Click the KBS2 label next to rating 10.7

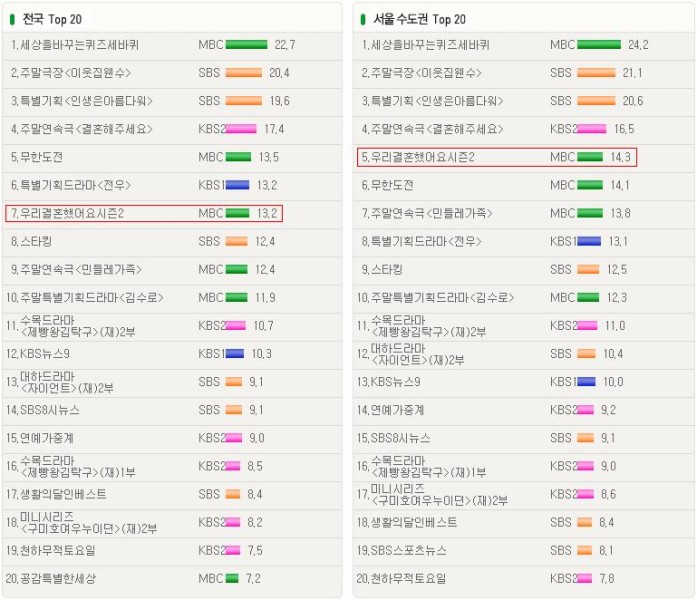pyautogui.click(x=212, y=326)
